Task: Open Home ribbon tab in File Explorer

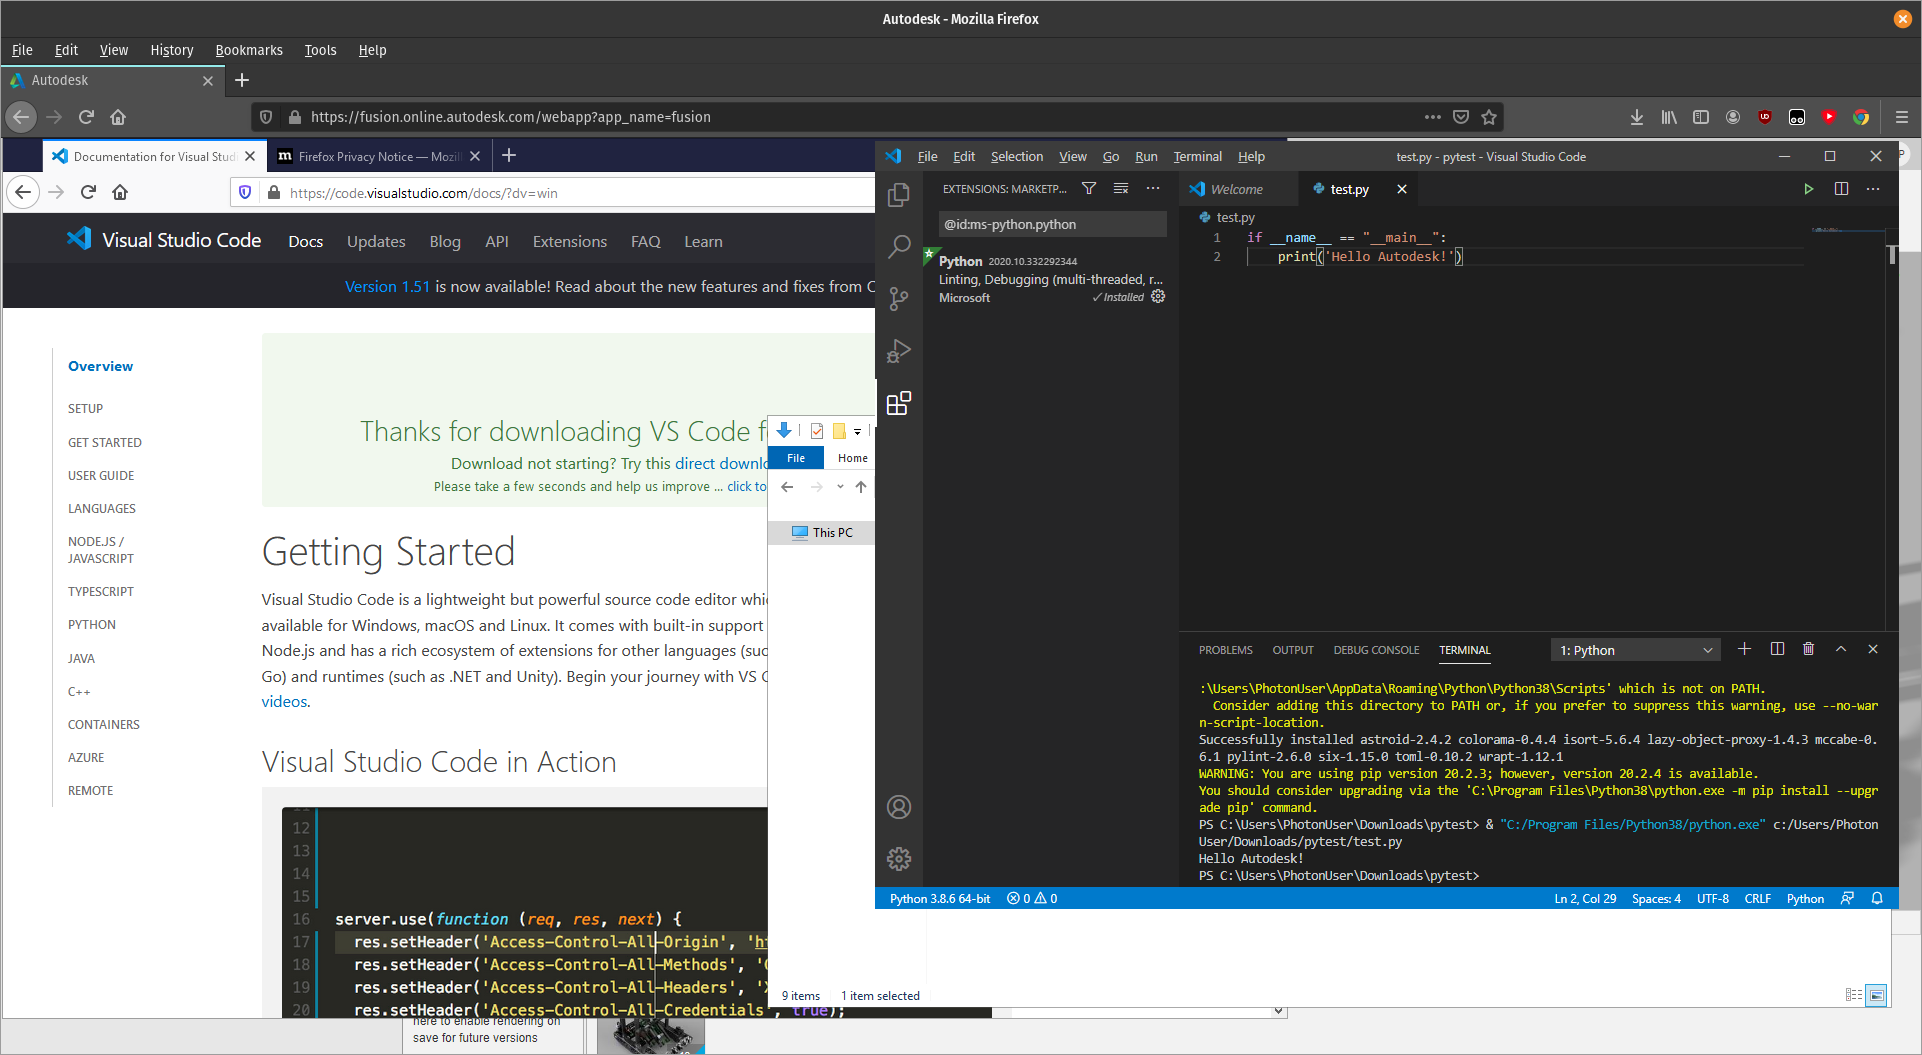Action: tap(853, 458)
